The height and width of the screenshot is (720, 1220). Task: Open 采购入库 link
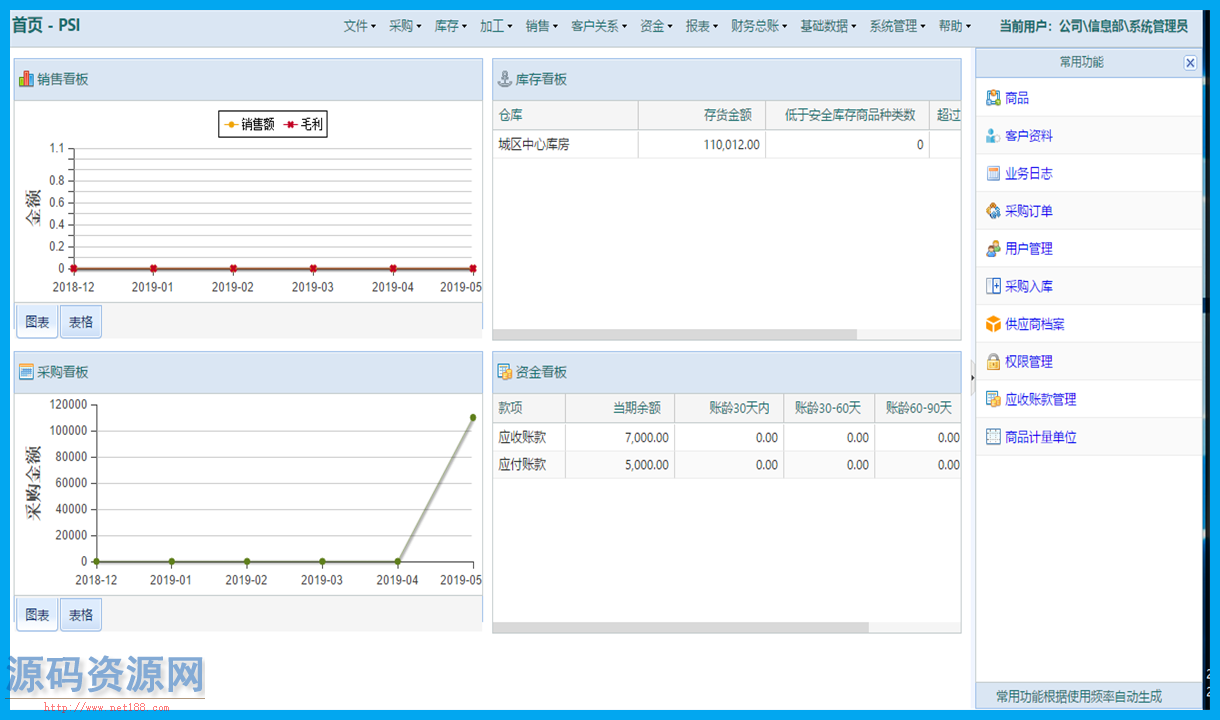tap(1029, 286)
